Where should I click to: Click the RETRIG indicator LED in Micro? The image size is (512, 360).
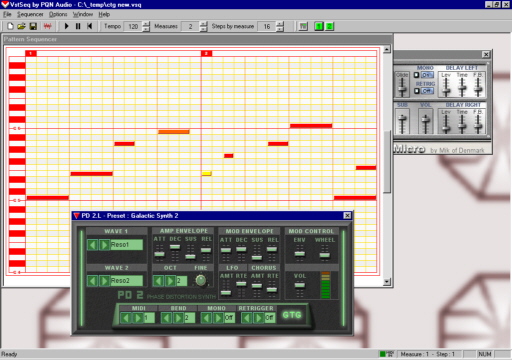coord(417,91)
